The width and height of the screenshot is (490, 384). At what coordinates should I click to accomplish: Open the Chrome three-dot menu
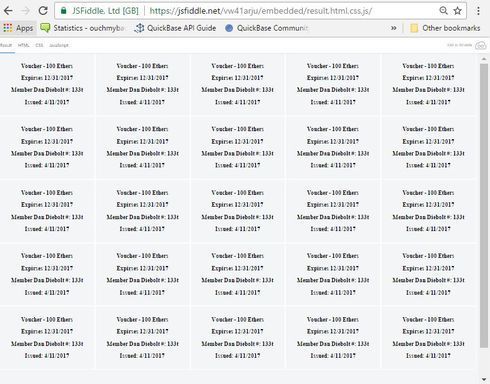pyautogui.click(x=478, y=11)
